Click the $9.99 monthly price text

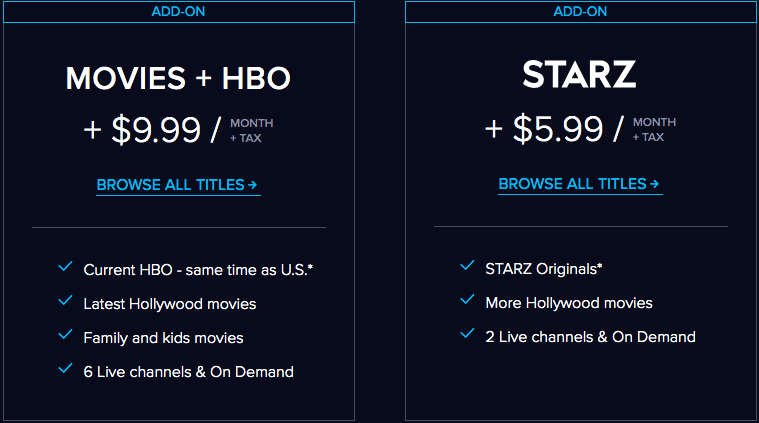[156, 130]
